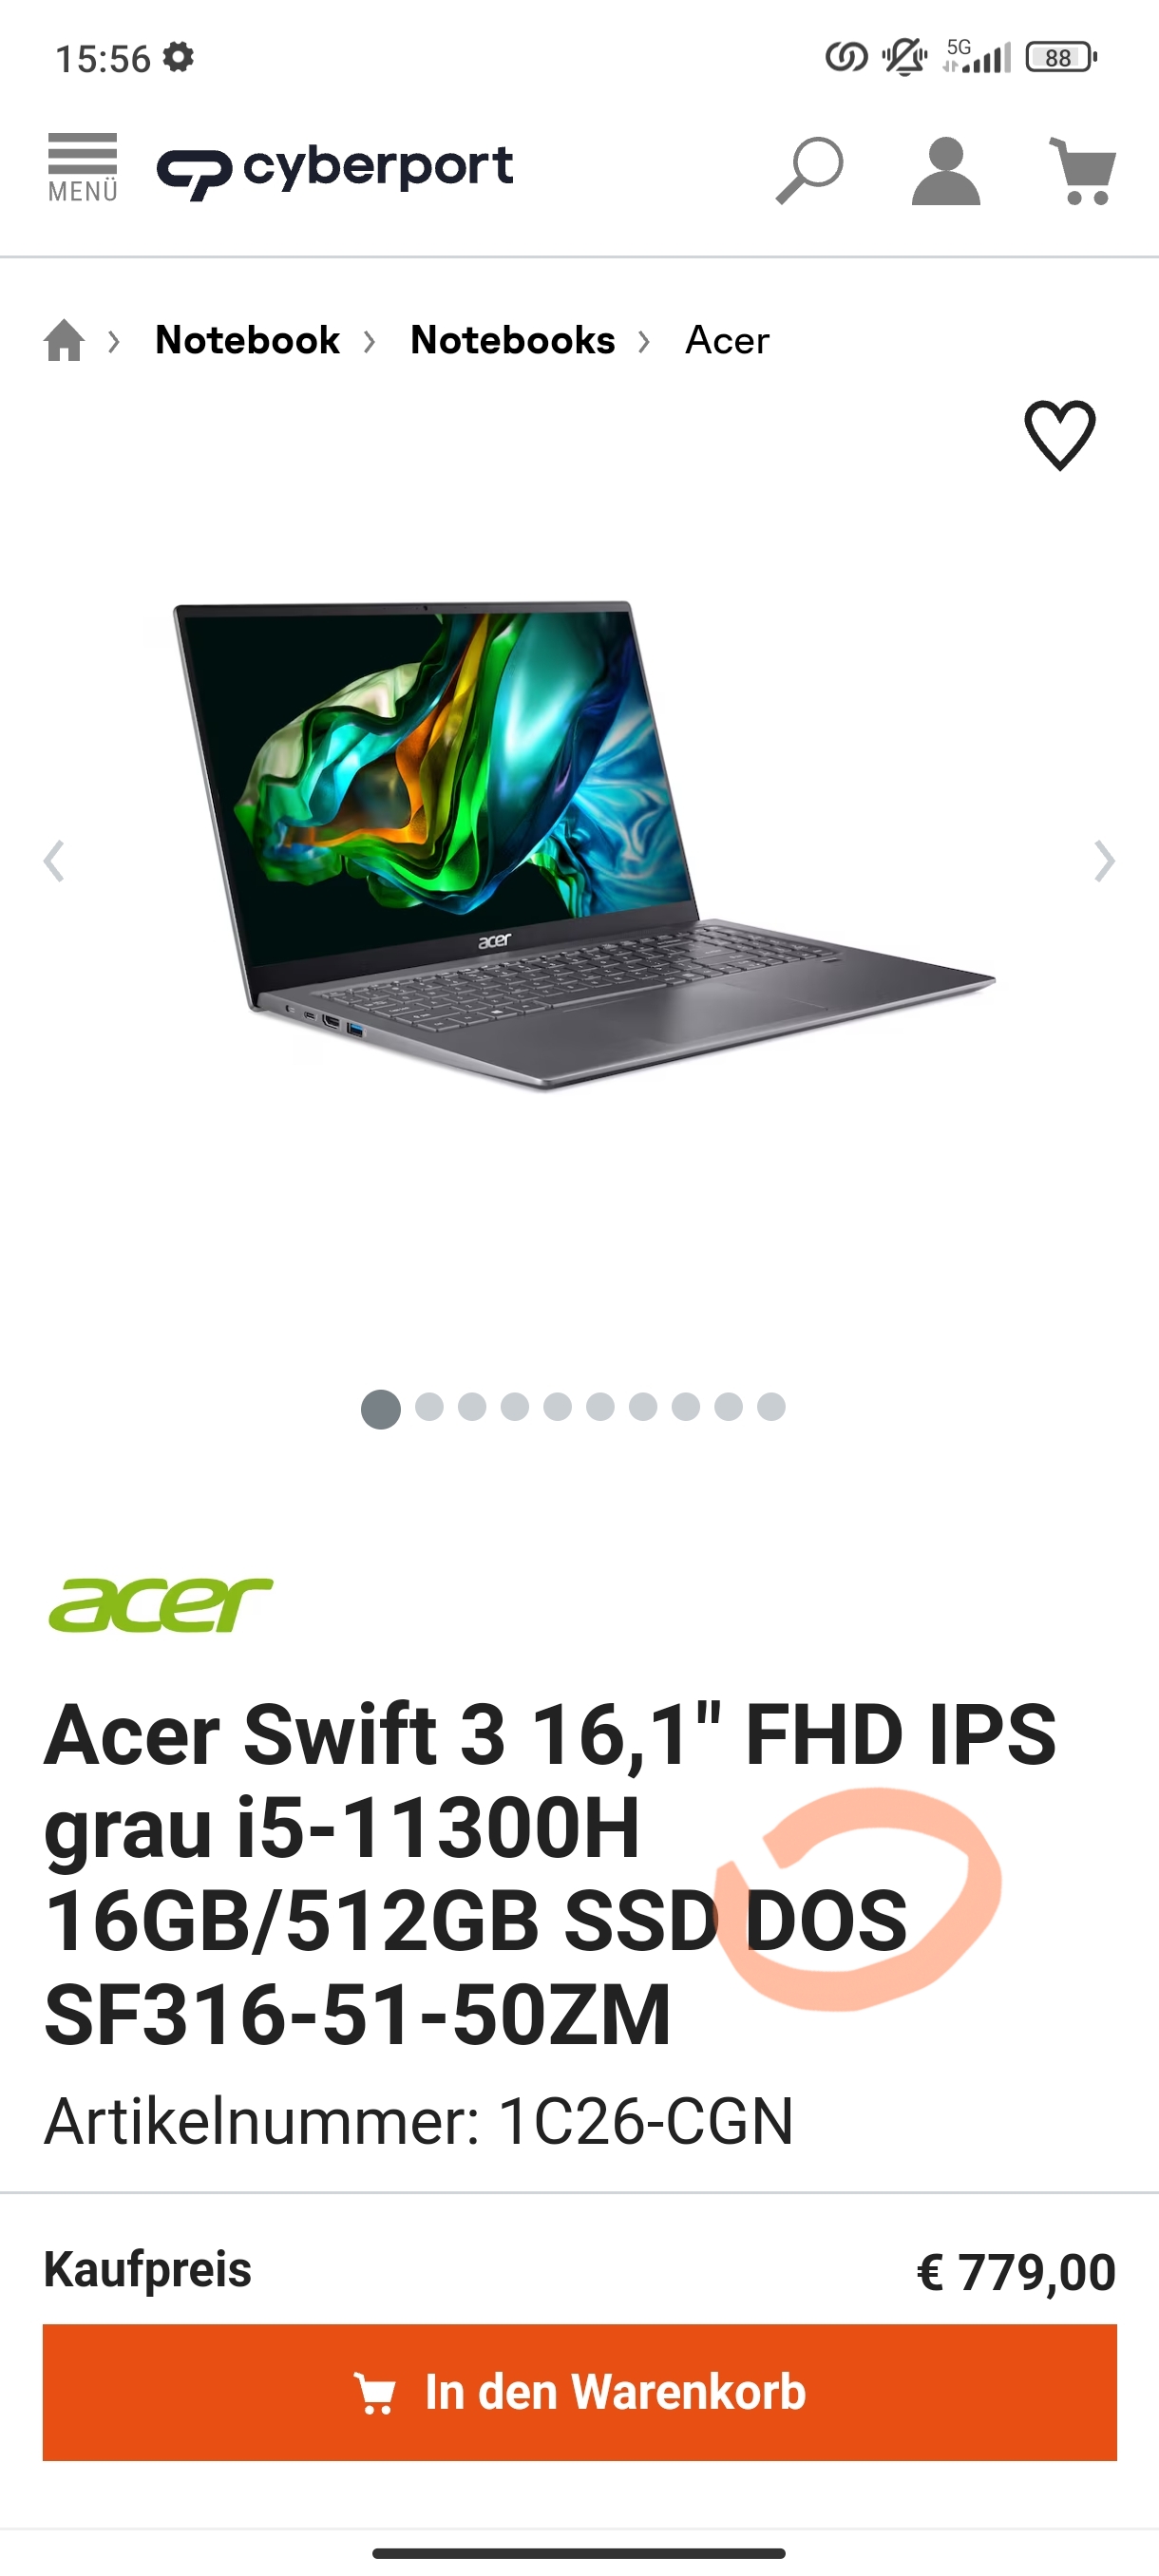
Task: Tap the Acer Swift 3 laptop image
Action: (x=584, y=845)
